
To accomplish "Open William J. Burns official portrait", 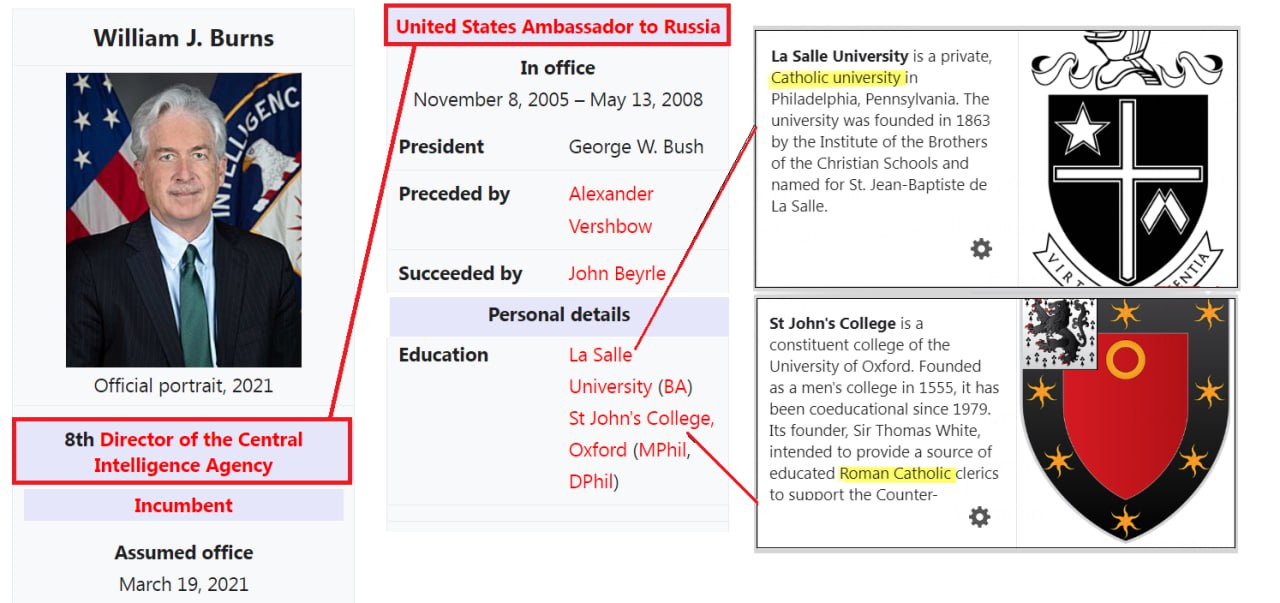I will pyautogui.click(x=184, y=220).
